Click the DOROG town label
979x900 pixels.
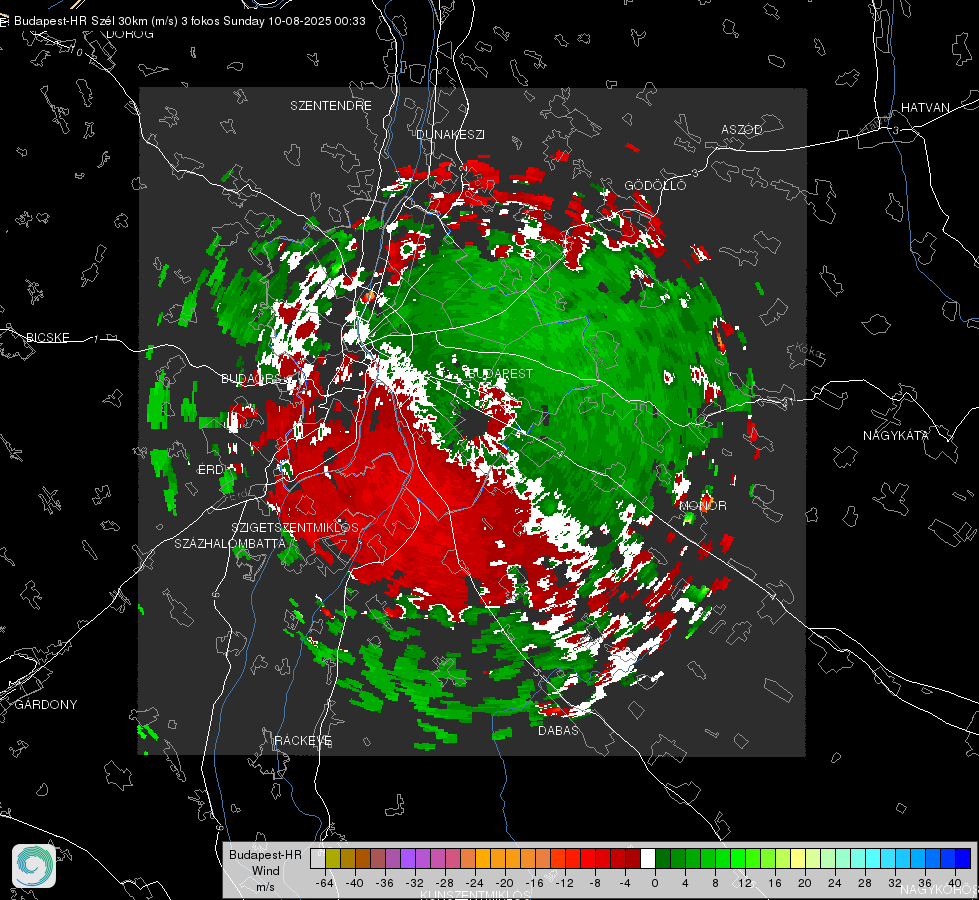(x=130, y=34)
